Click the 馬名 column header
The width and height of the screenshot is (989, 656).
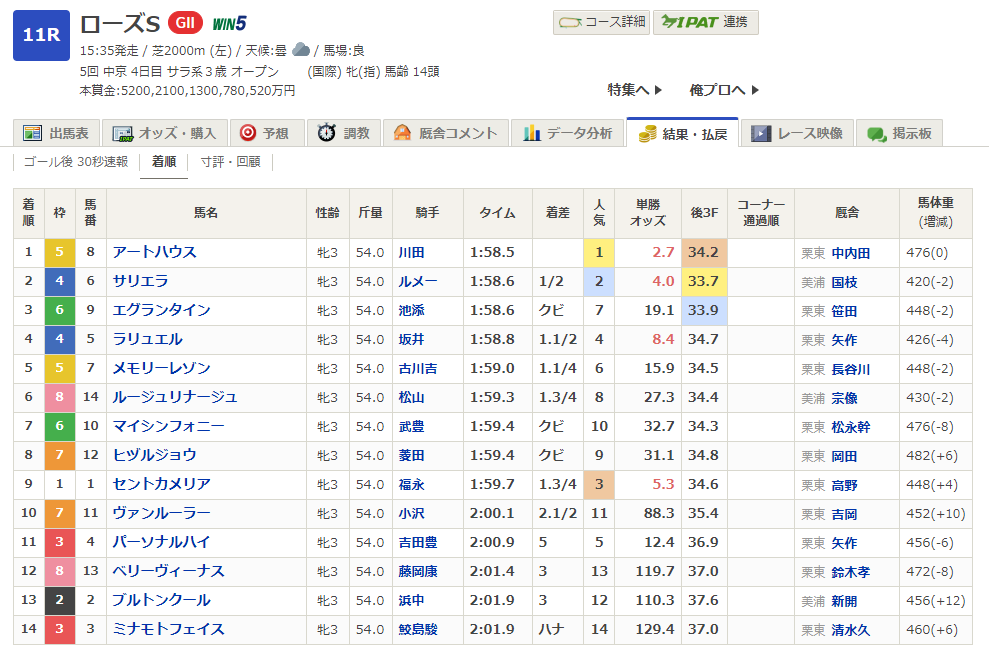[x=206, y=213]
